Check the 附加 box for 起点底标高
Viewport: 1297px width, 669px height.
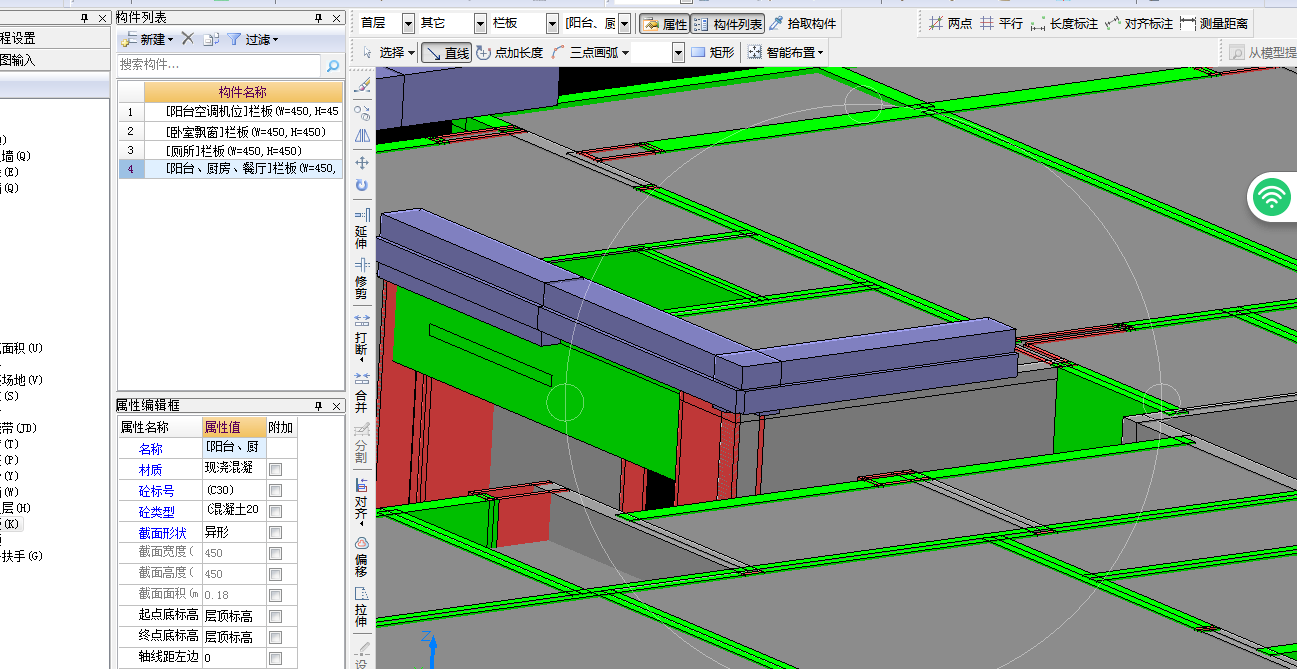coord(275,616)
